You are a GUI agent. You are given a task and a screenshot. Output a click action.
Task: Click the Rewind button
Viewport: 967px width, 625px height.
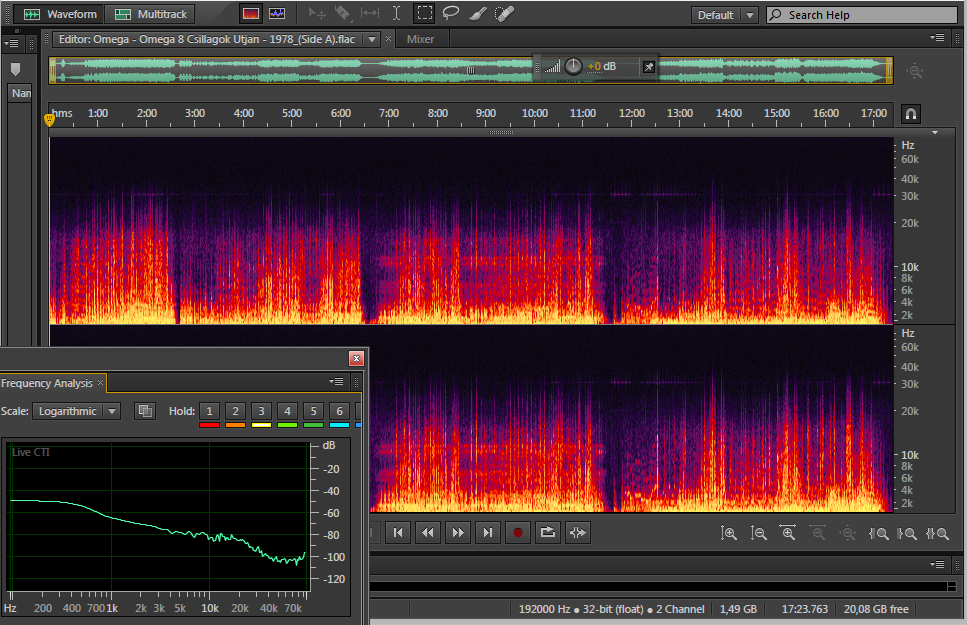pyautogui.click(x=428, y=532)
